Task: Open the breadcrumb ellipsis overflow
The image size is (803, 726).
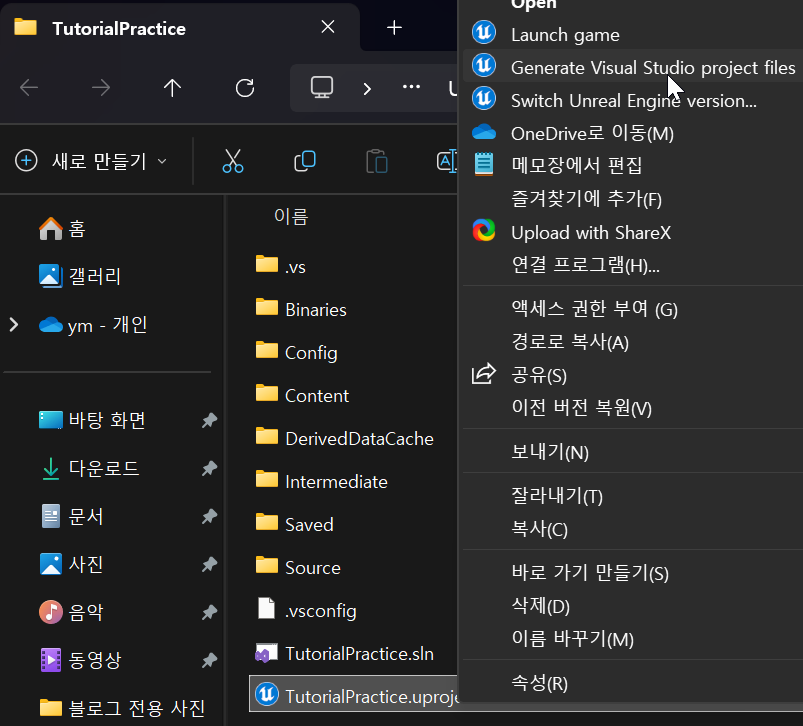Action: pyautogui.click(x=411, y=87)
